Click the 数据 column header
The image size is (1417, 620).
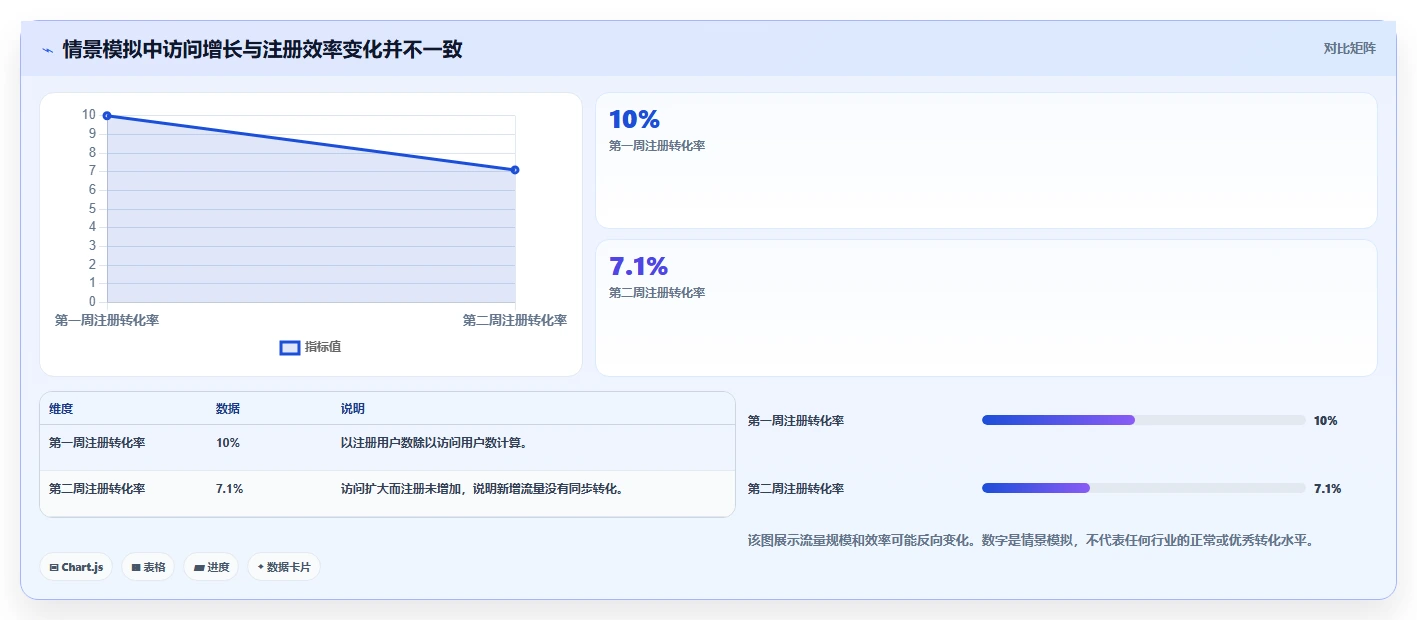tap(228, 409)
